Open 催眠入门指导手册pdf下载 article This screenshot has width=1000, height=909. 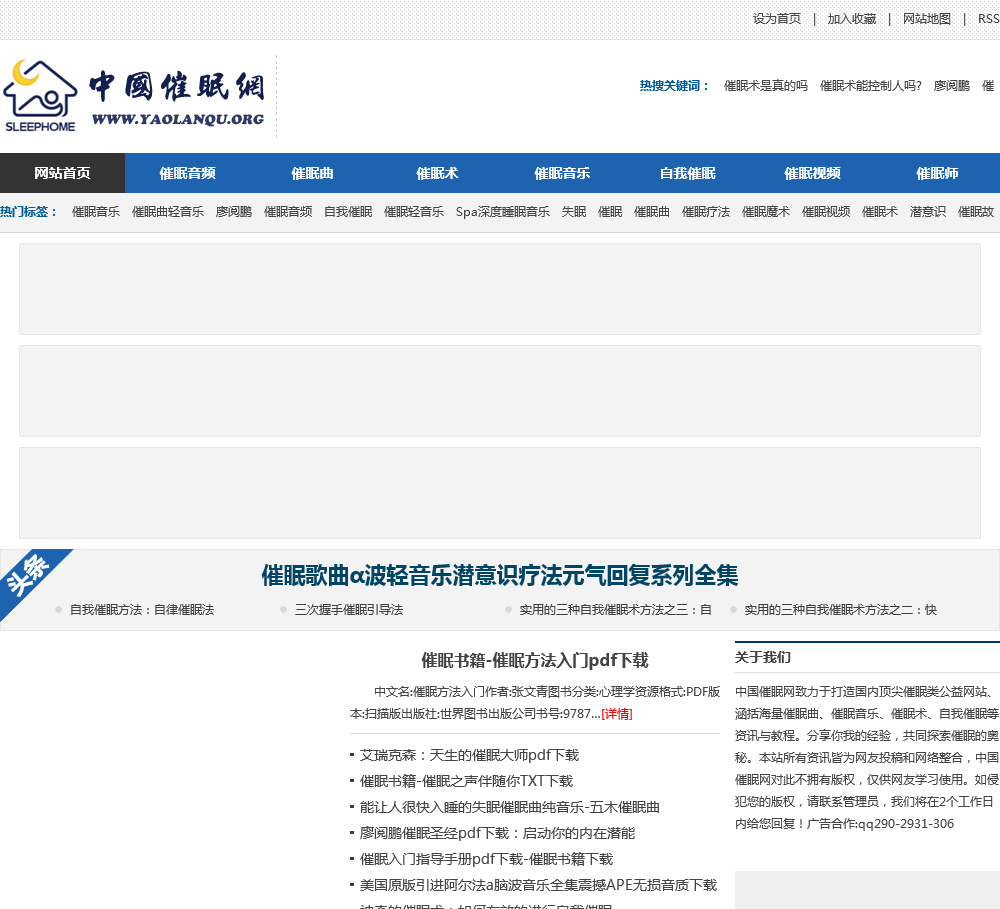point(487,859)
